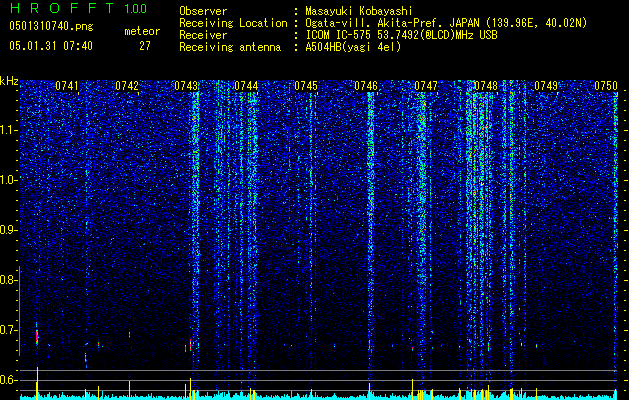This screenshot has height=400, width=629.
Task: Click the version number 1.0.0
Action: pos(136,8)
